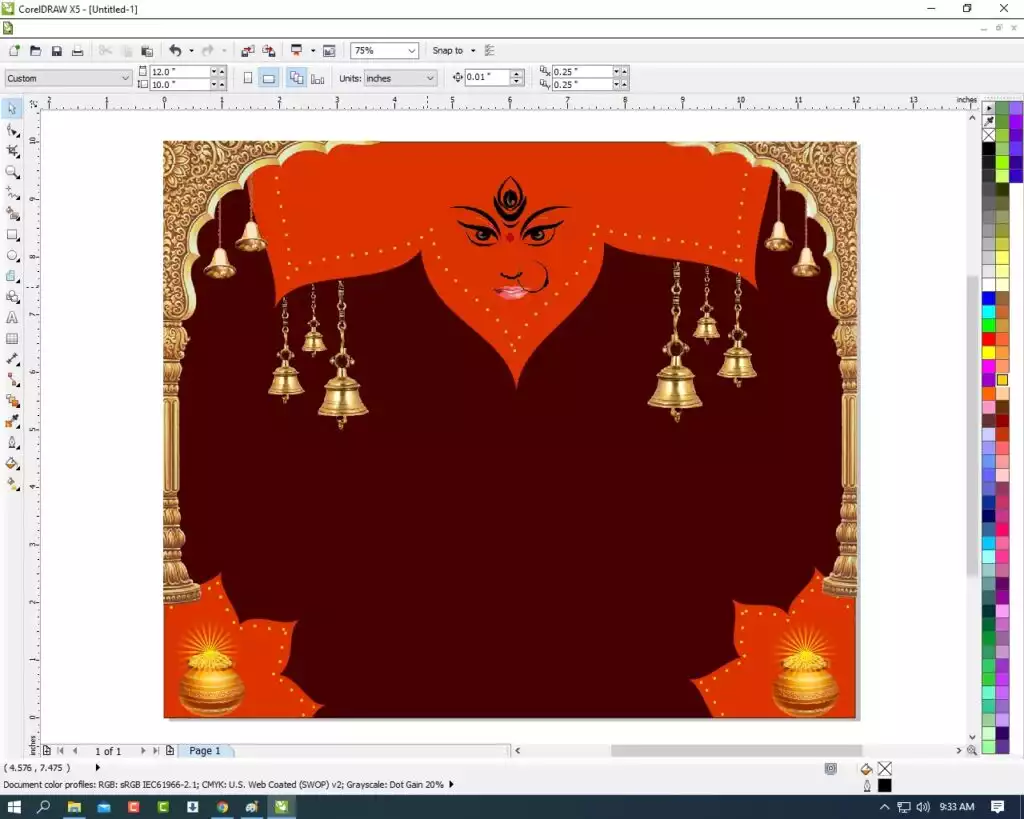This screenshot has height=819, width=1024.
Task: Select the Basic Shapes tool
Action: click(x=12, y=297)
